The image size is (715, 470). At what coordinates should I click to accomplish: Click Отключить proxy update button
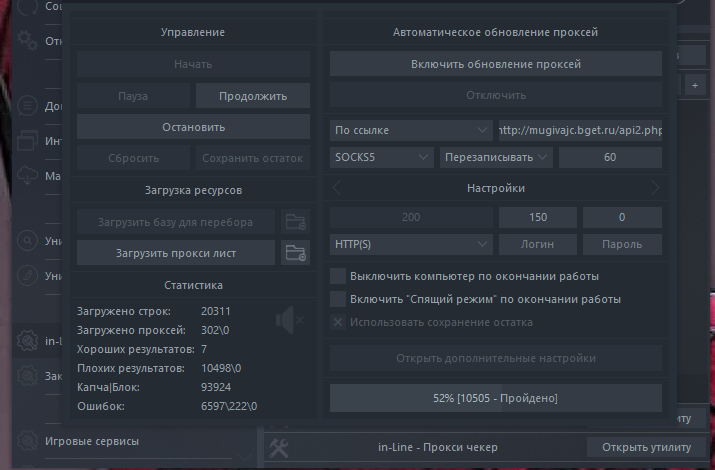[x=496, y=95]
